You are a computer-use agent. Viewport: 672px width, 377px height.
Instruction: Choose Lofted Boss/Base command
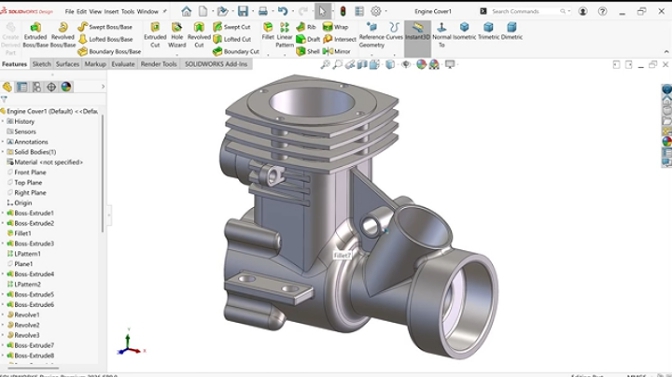[105, 39]
